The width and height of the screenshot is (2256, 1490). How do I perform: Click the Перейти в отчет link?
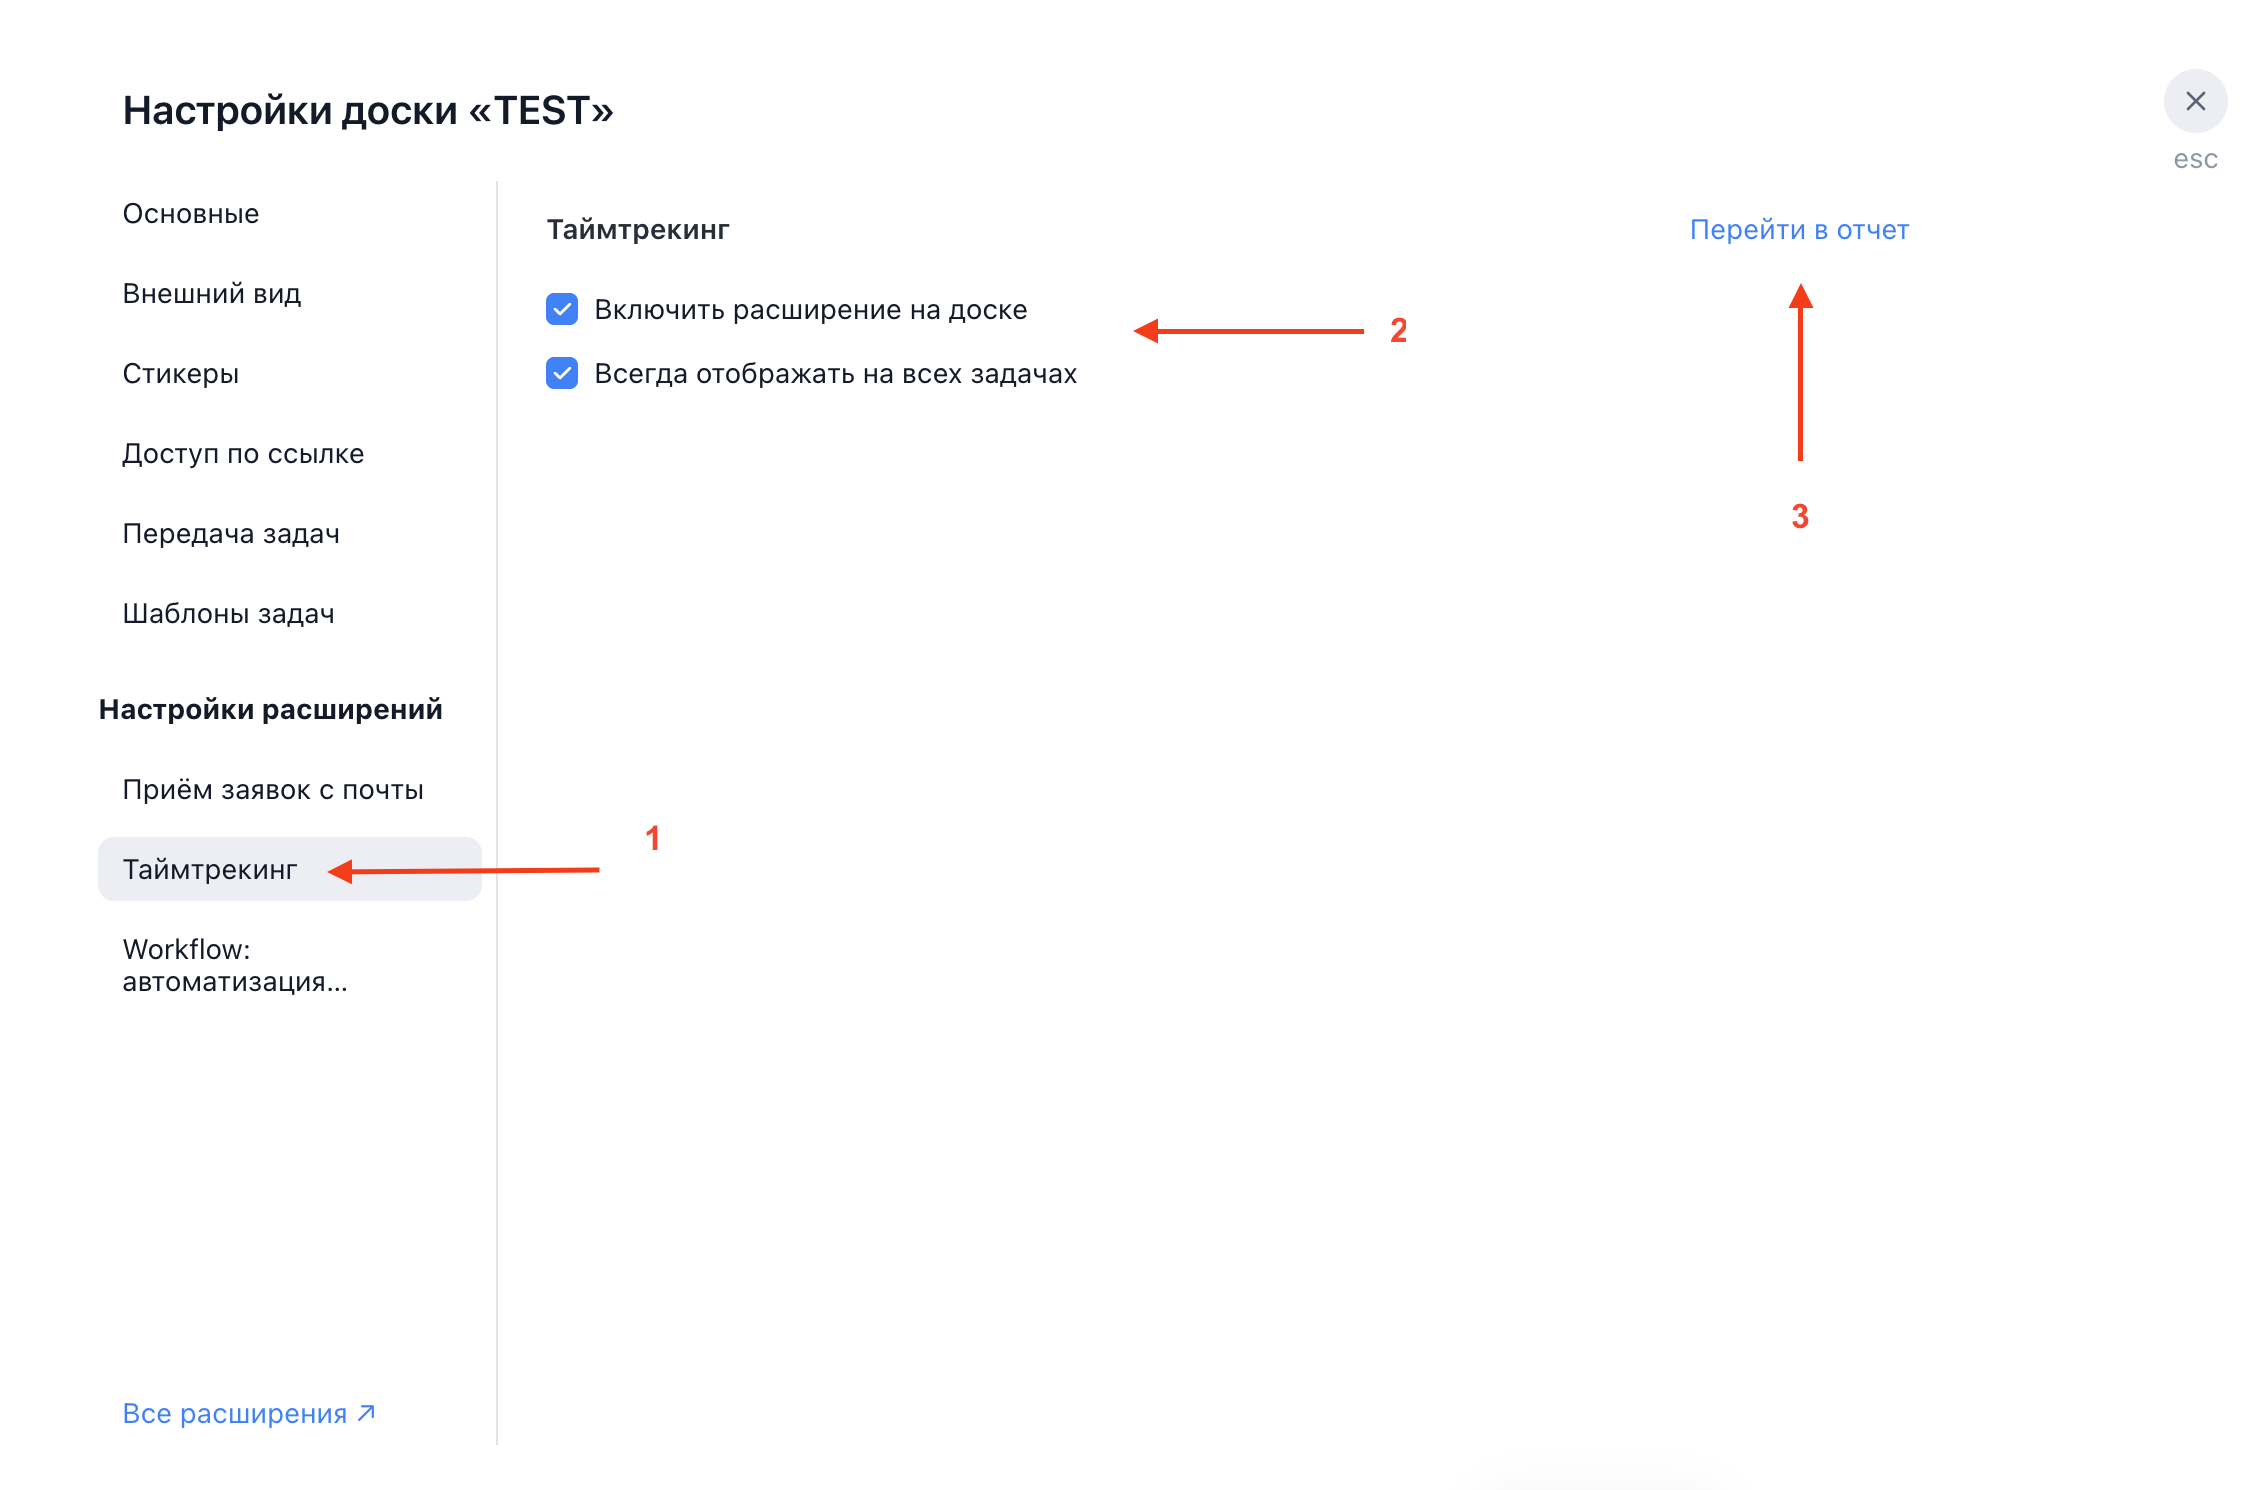click(1799, 230)
